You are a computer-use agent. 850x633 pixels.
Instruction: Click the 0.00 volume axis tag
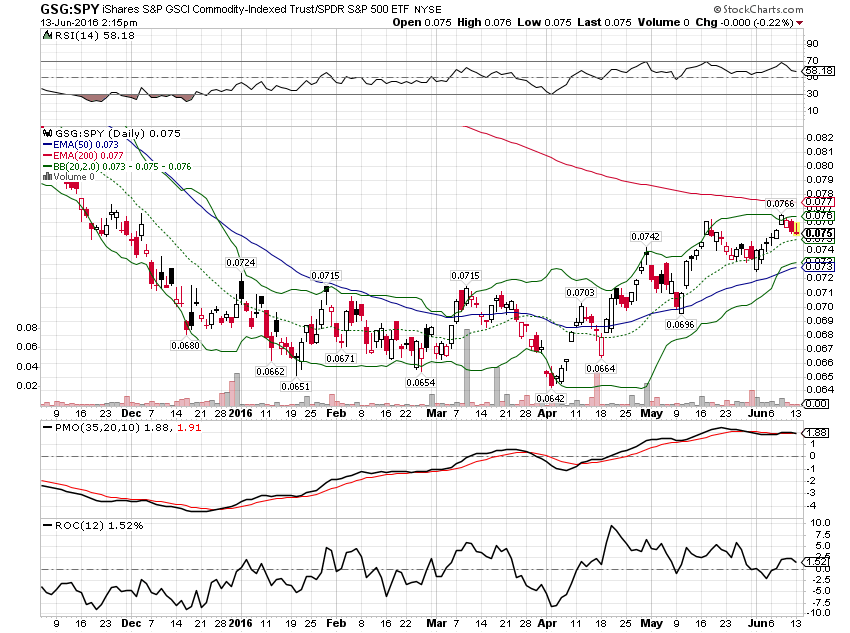coord(817,404)
